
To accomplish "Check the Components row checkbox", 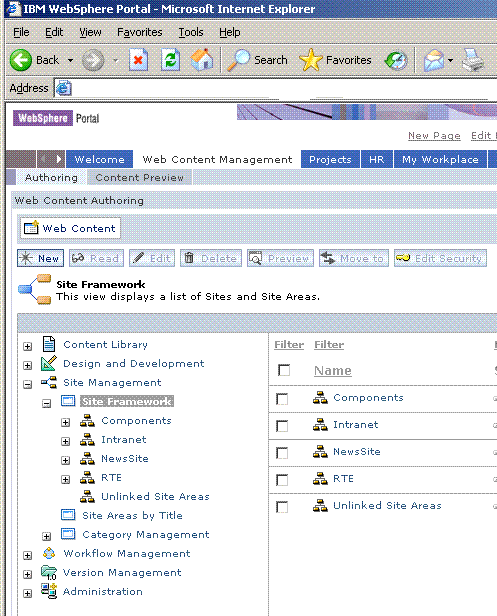I will (x=282, y=399).
